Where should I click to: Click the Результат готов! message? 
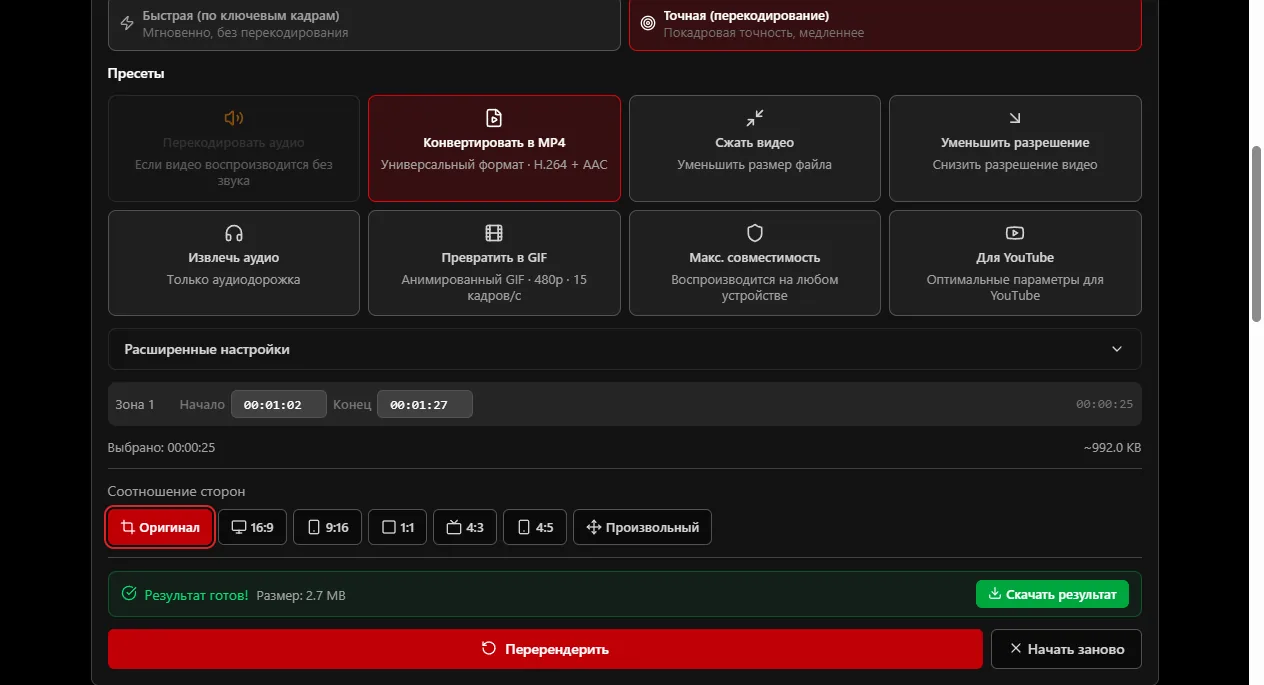pos(196,595)
